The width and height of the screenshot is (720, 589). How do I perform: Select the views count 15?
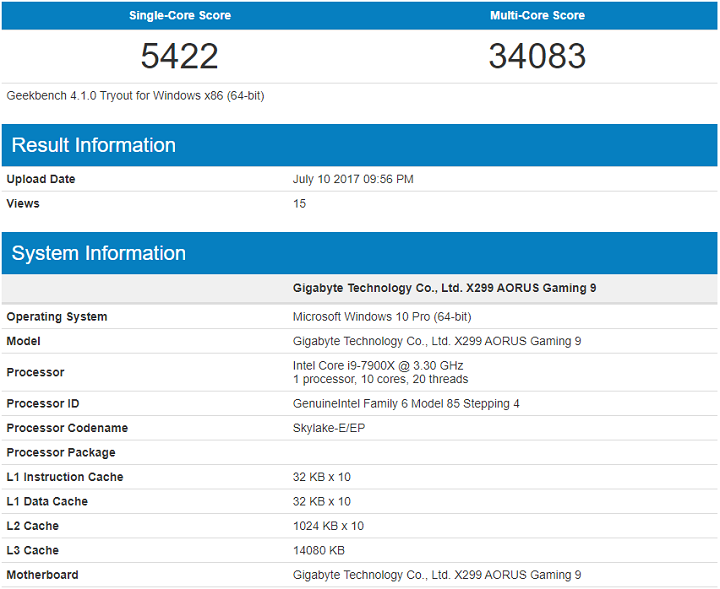pos(299,203)
